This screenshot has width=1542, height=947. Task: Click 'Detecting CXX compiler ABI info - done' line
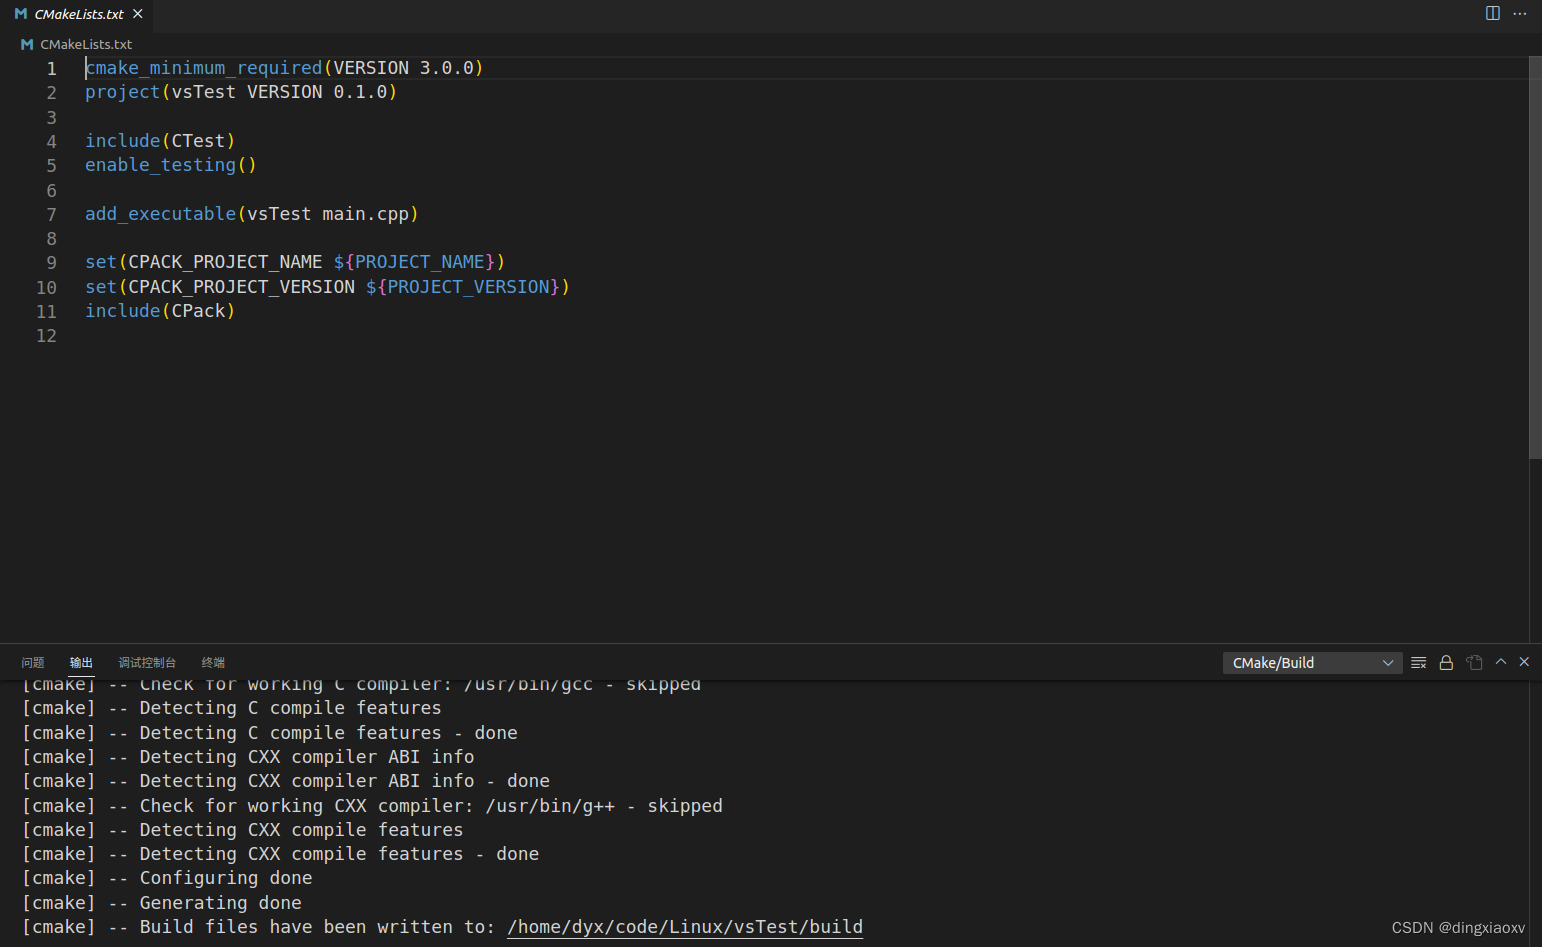click(286, 781)
